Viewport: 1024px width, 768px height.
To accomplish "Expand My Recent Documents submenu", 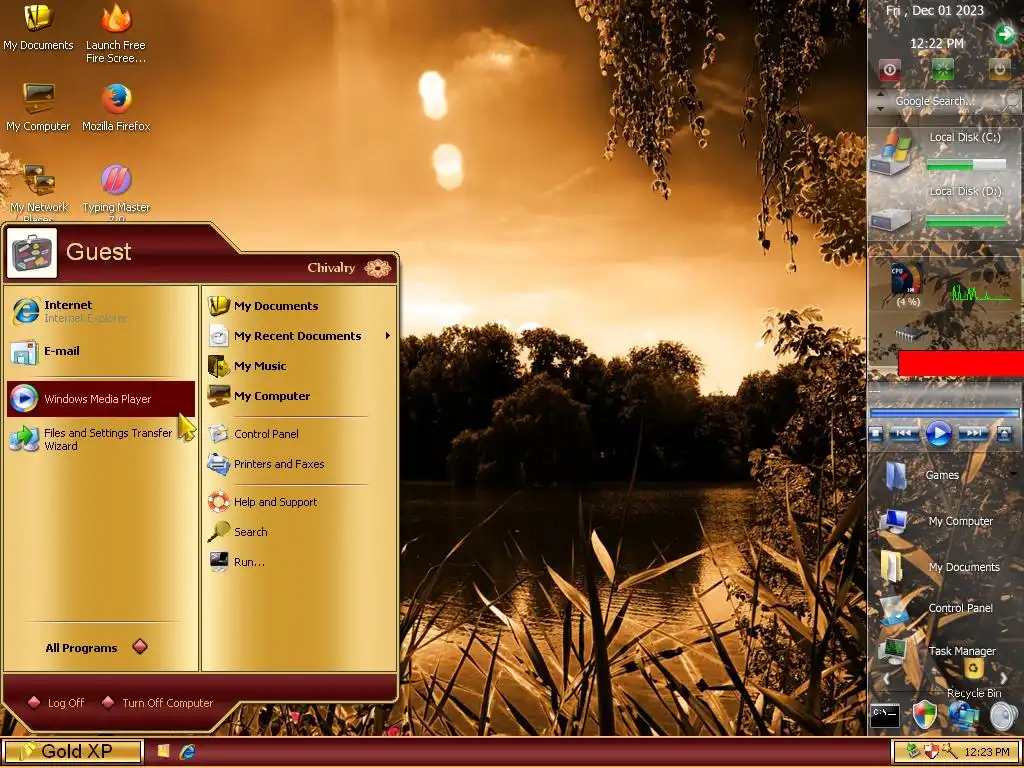I will pos(299,336).
